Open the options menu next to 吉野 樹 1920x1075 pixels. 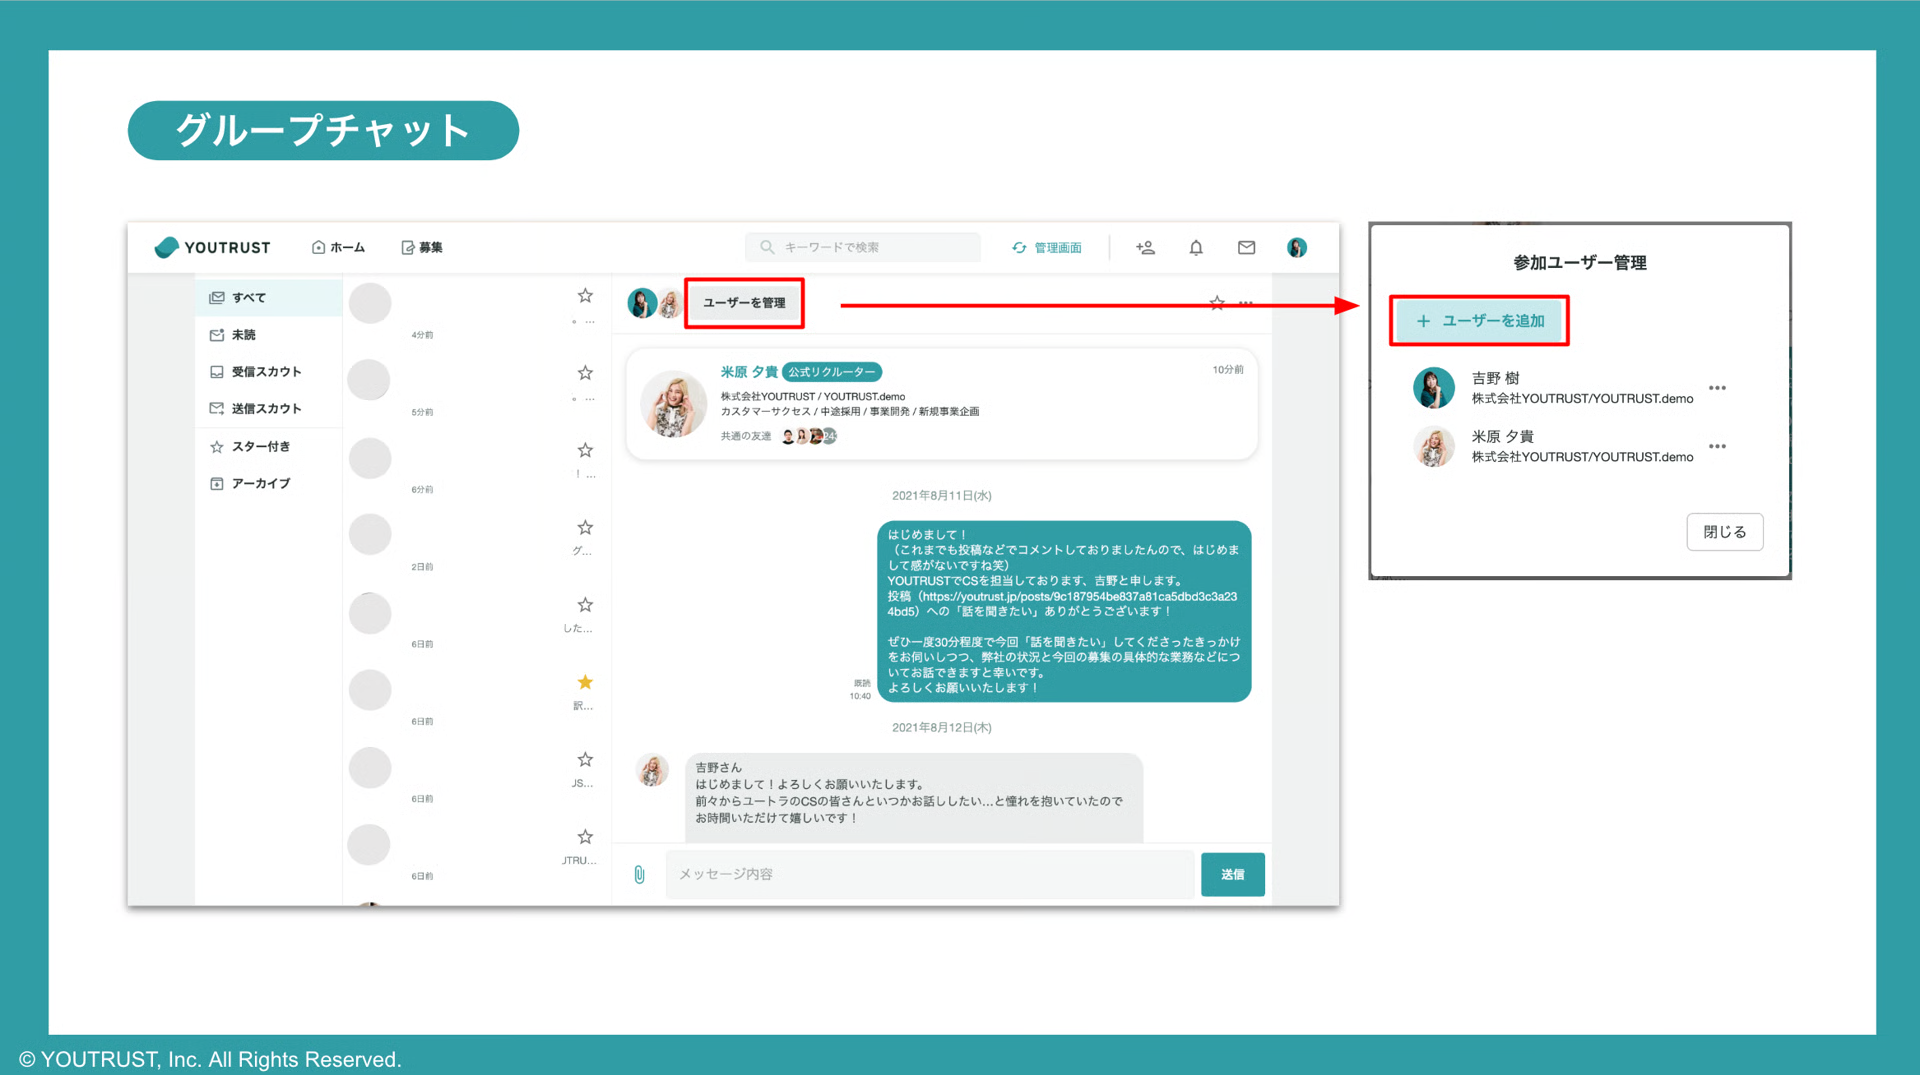[1717, 388]
